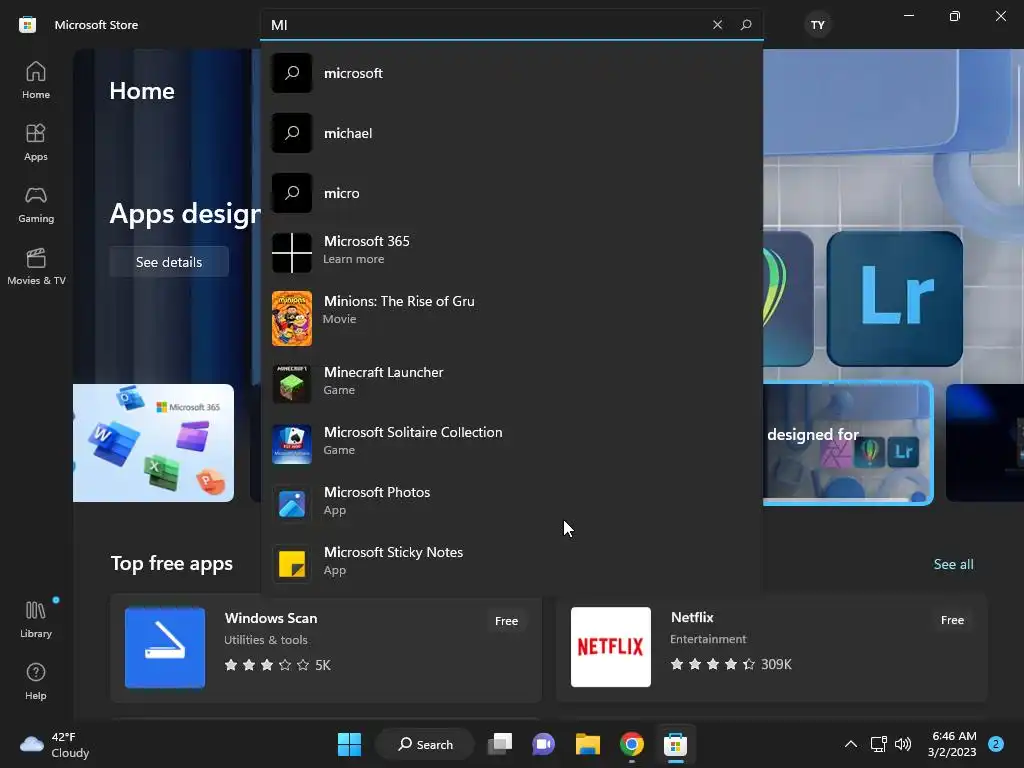1024x768 pixels.
Task: Click the See details button
Action: point(169,262)
